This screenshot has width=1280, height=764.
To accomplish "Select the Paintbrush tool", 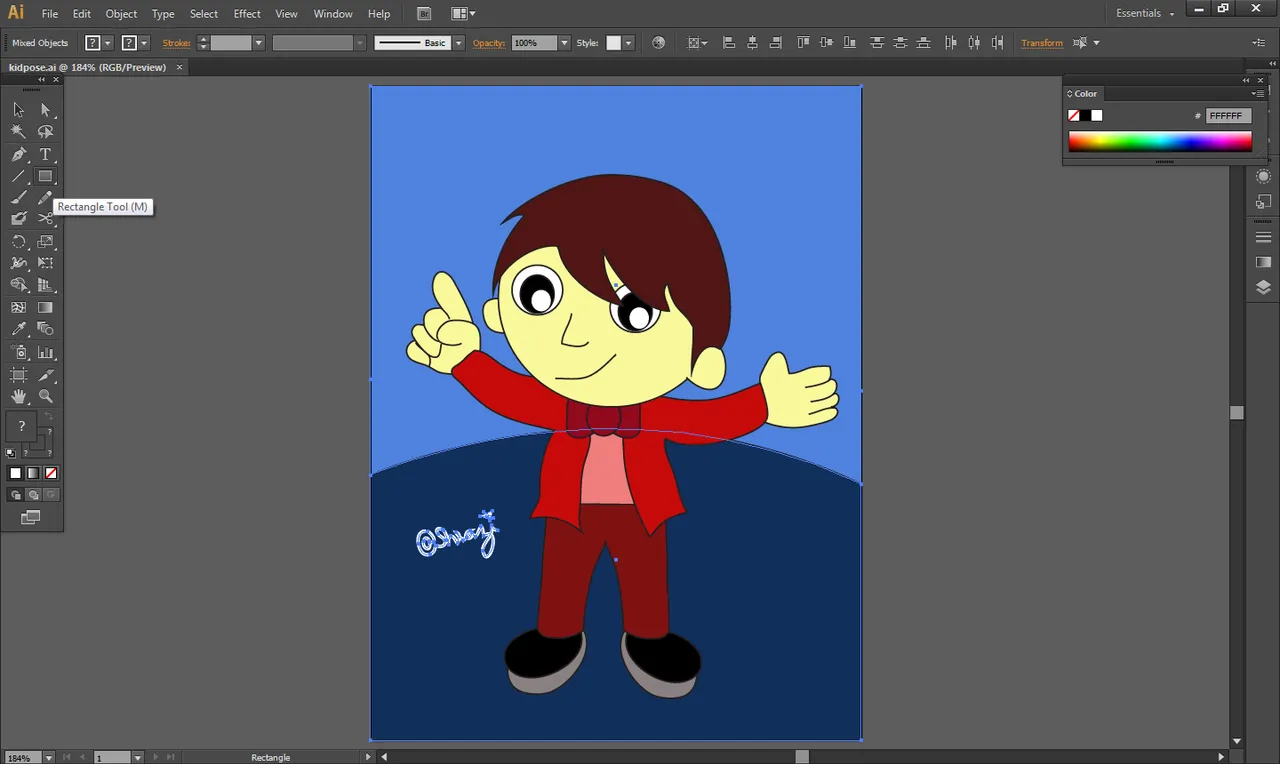I will [18, 197].
